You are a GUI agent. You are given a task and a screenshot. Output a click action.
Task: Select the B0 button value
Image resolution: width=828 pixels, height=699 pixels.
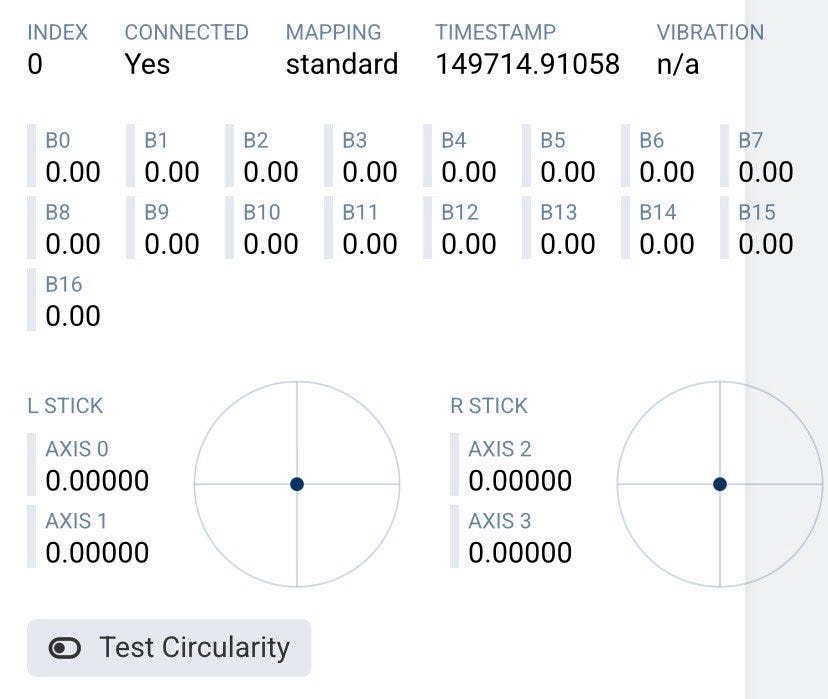tap(73, 172)
